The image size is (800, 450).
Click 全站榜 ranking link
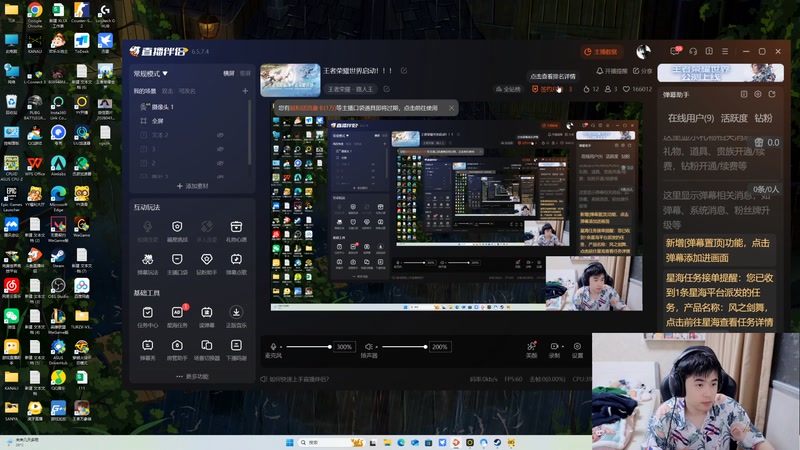click(x=508, y=89)
